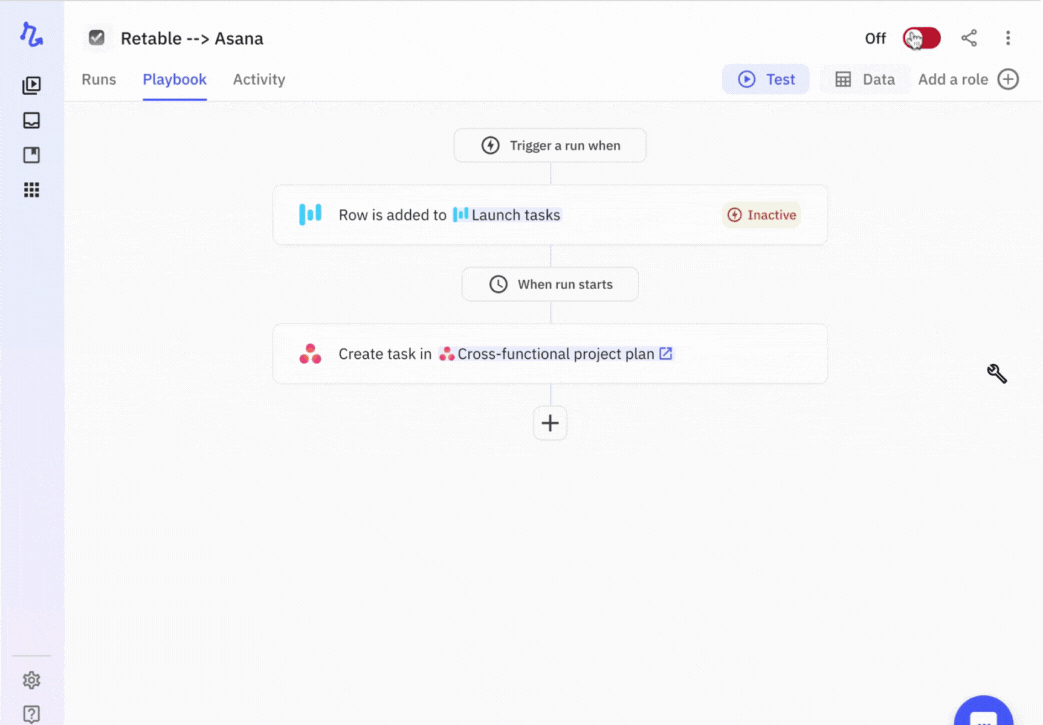1043x725 pixels.
Task: Click the Relay logo in the sidebar
Action: [x=31, y=35]
